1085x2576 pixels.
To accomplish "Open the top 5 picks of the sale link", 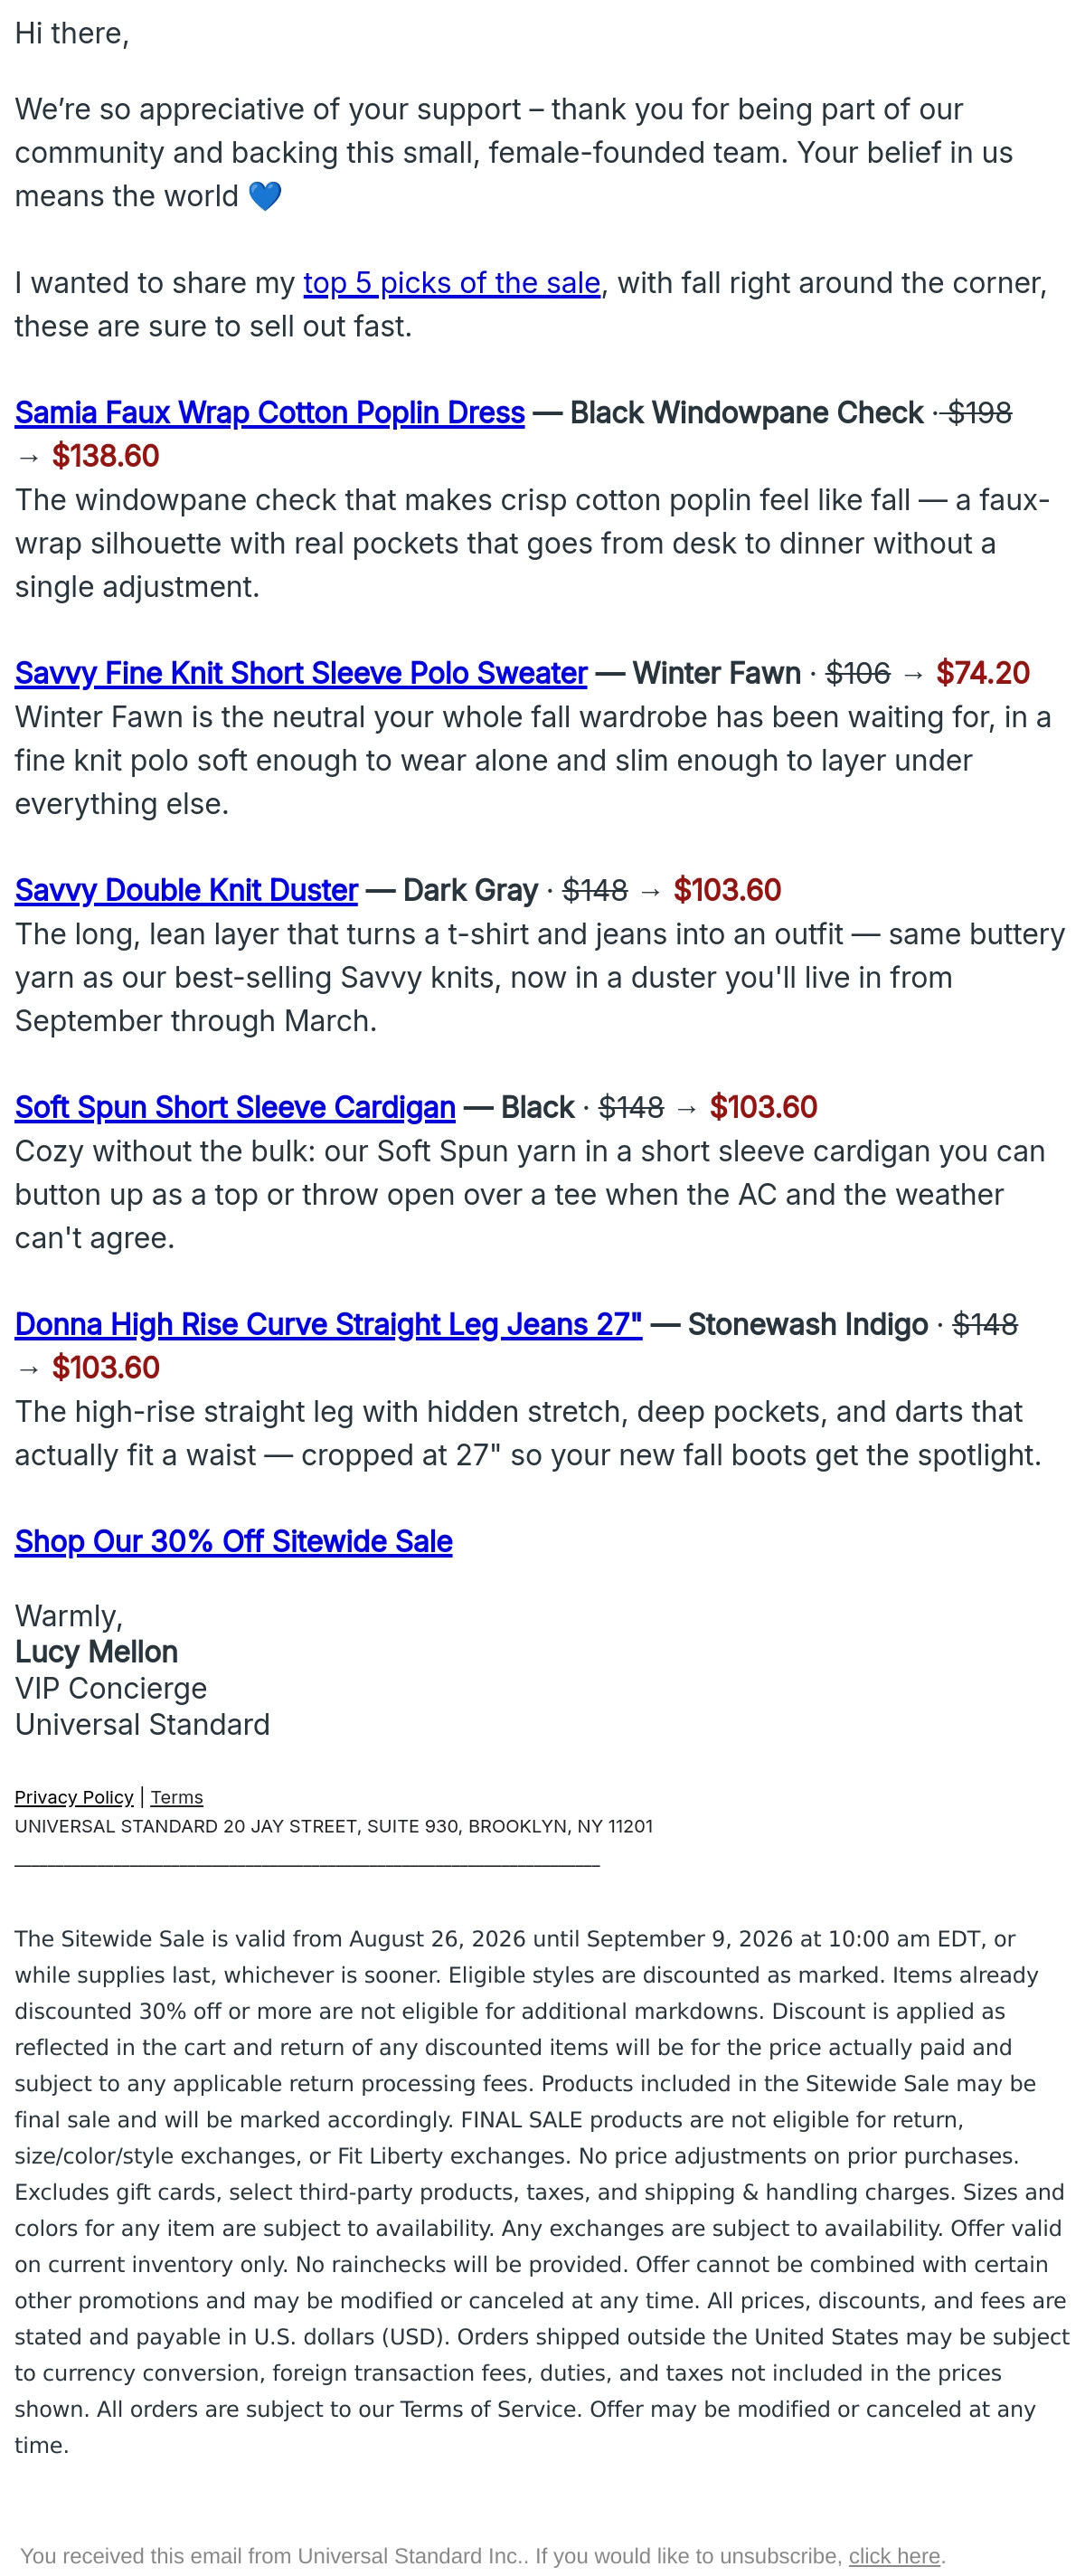I will (x=452, y=283).
